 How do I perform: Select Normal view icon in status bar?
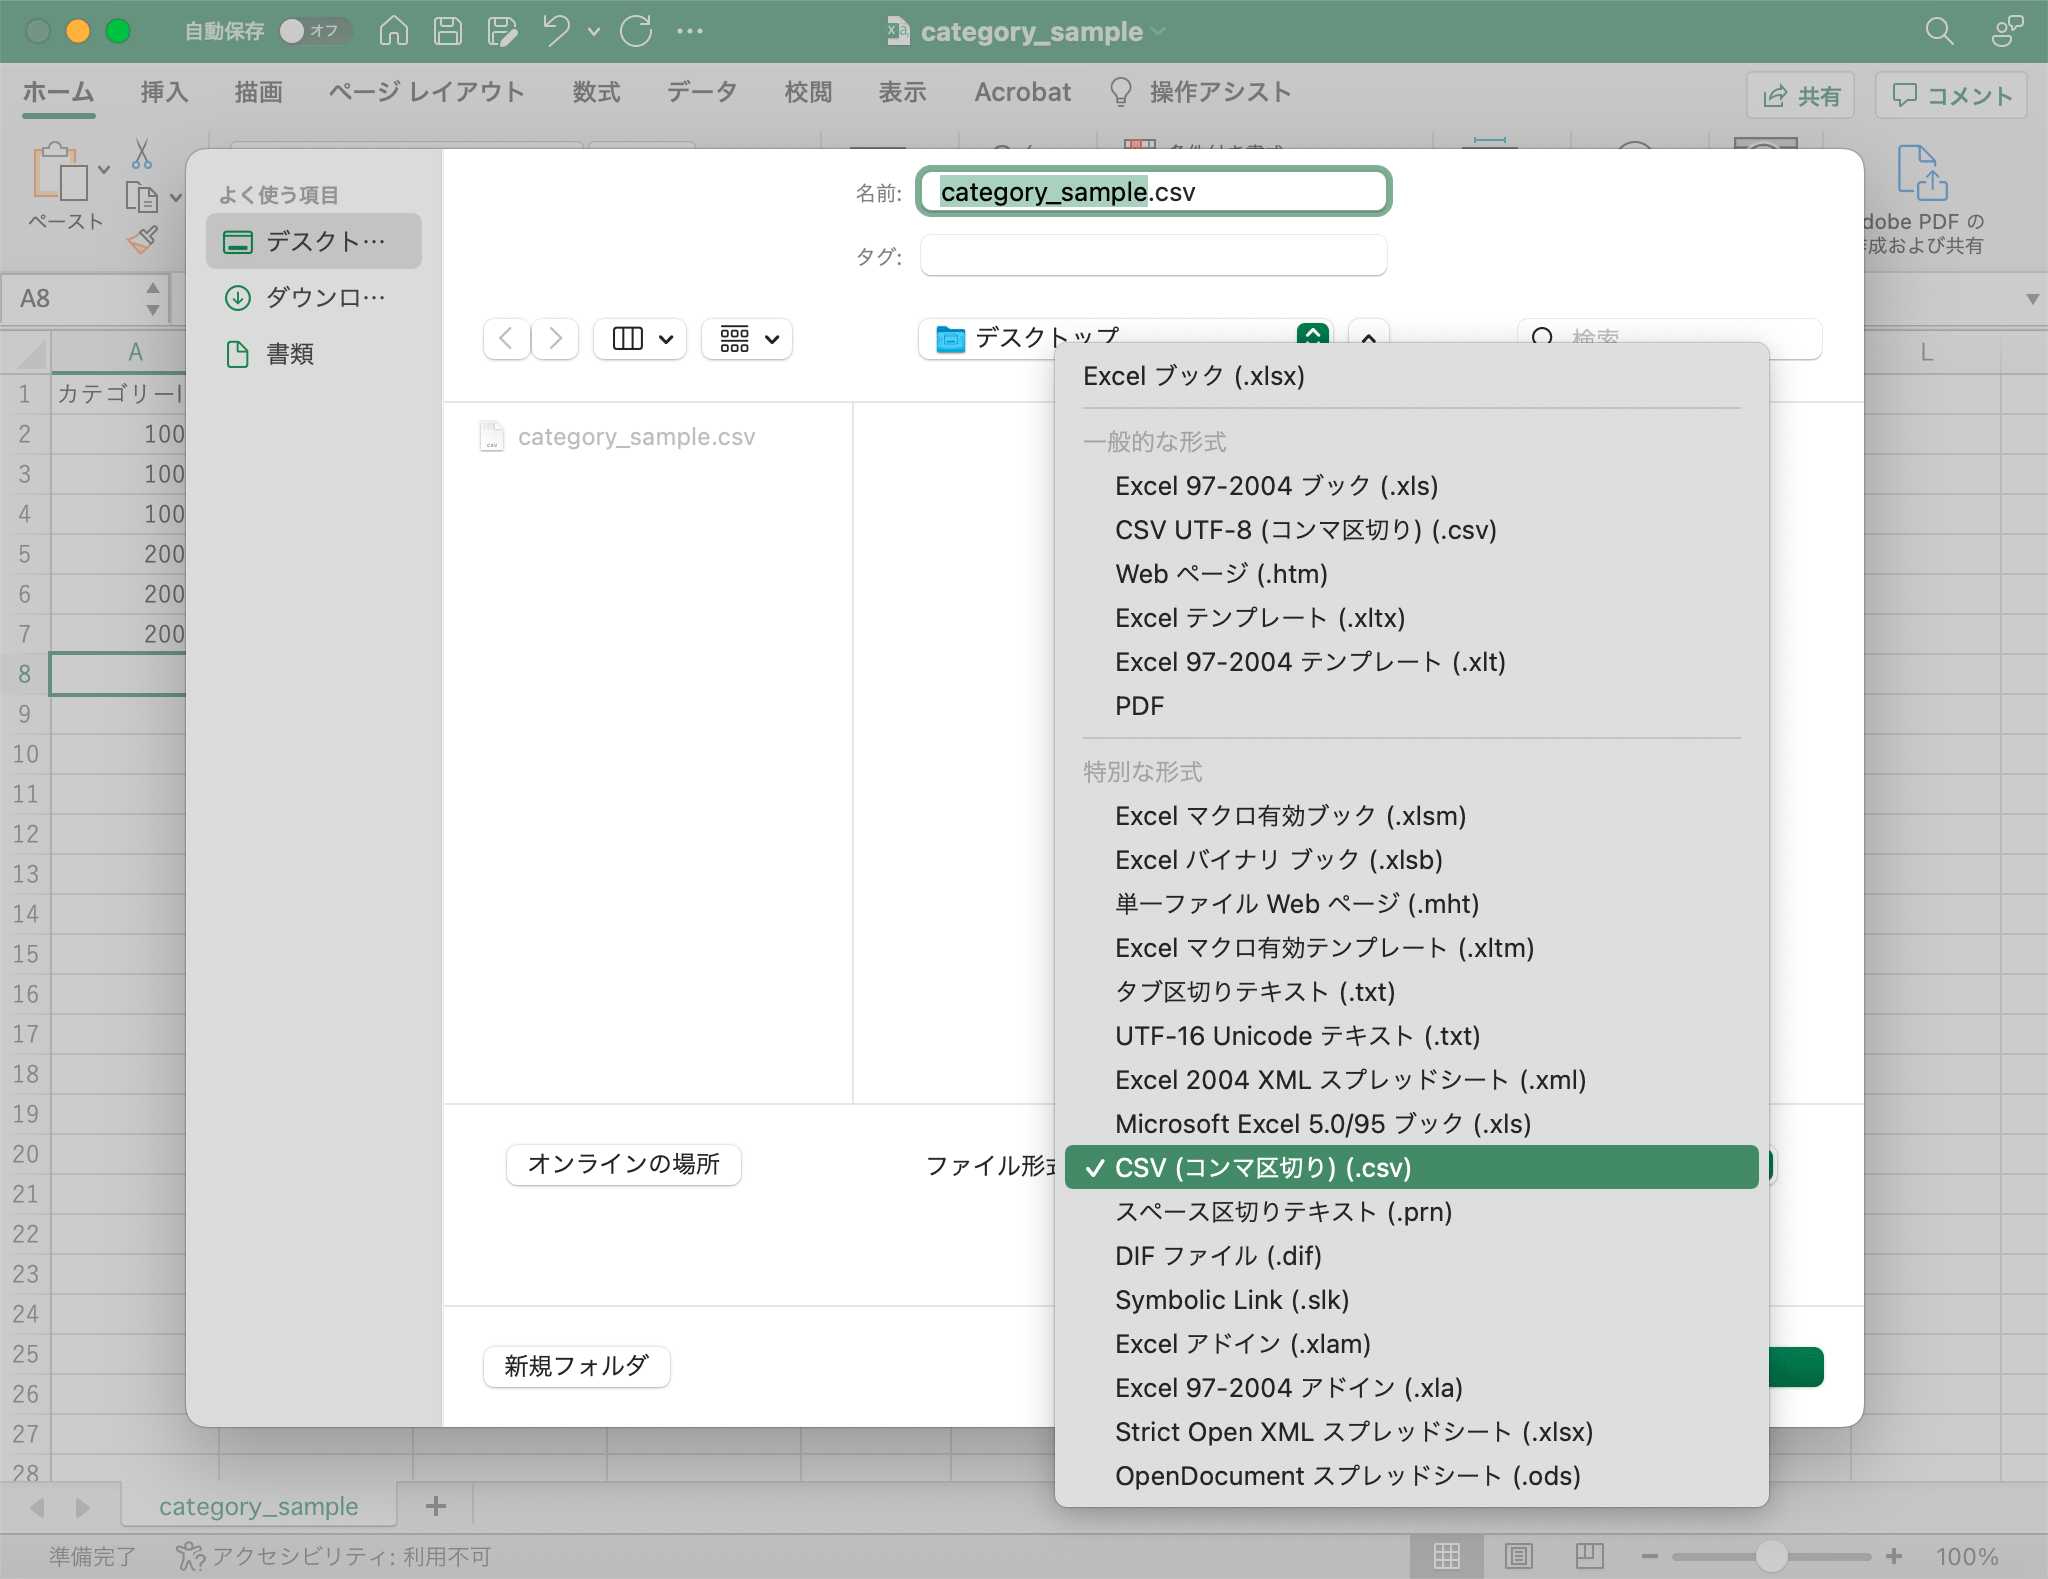[1446, 1556]
